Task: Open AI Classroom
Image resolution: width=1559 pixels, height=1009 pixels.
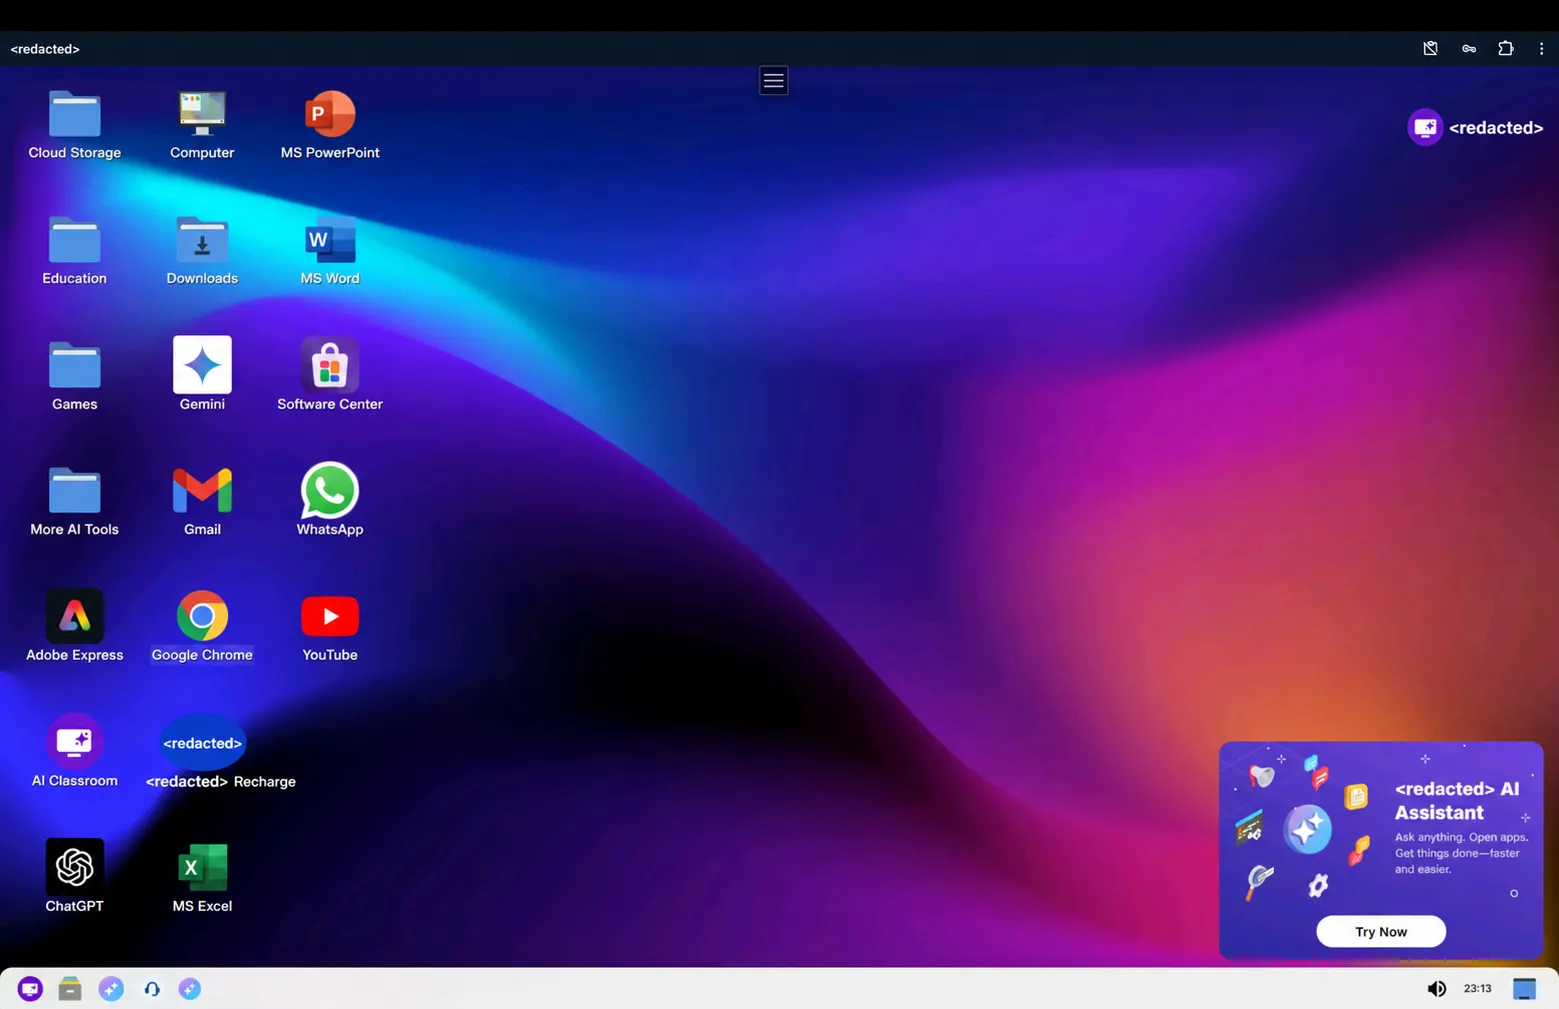Action: click(x=74, y=752)
